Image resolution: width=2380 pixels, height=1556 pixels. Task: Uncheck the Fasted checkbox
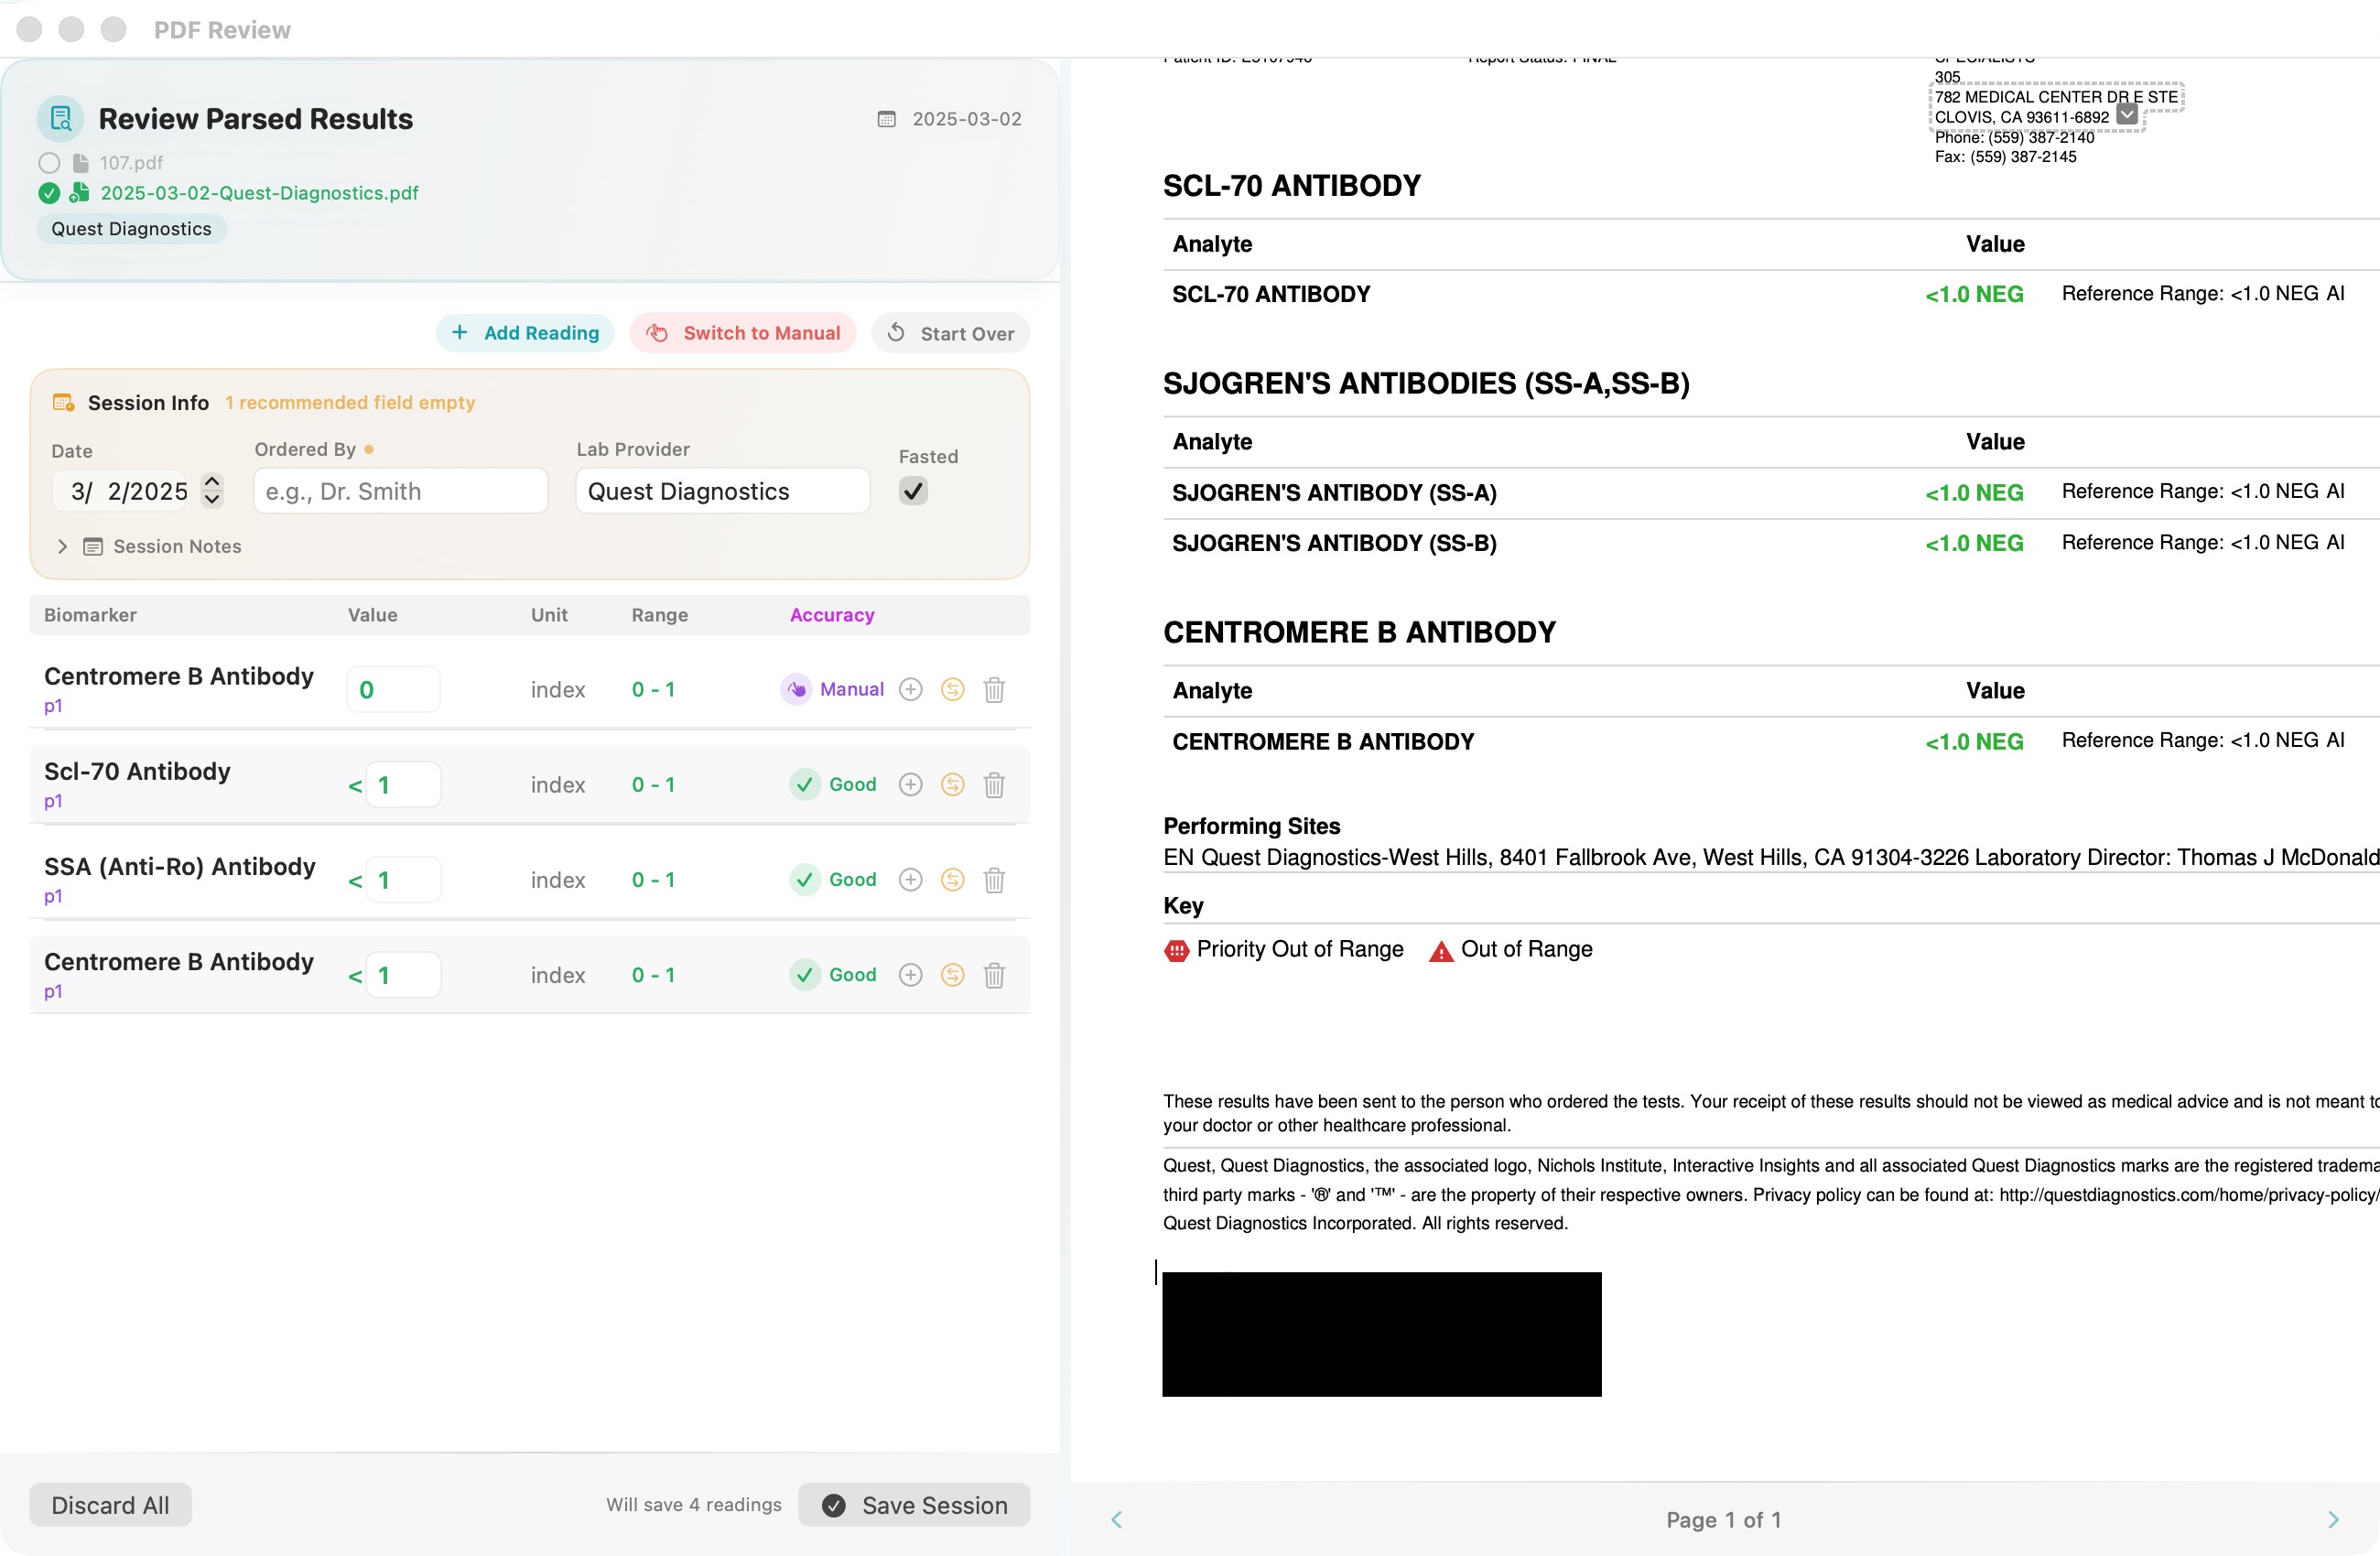(x=912, y=491)
